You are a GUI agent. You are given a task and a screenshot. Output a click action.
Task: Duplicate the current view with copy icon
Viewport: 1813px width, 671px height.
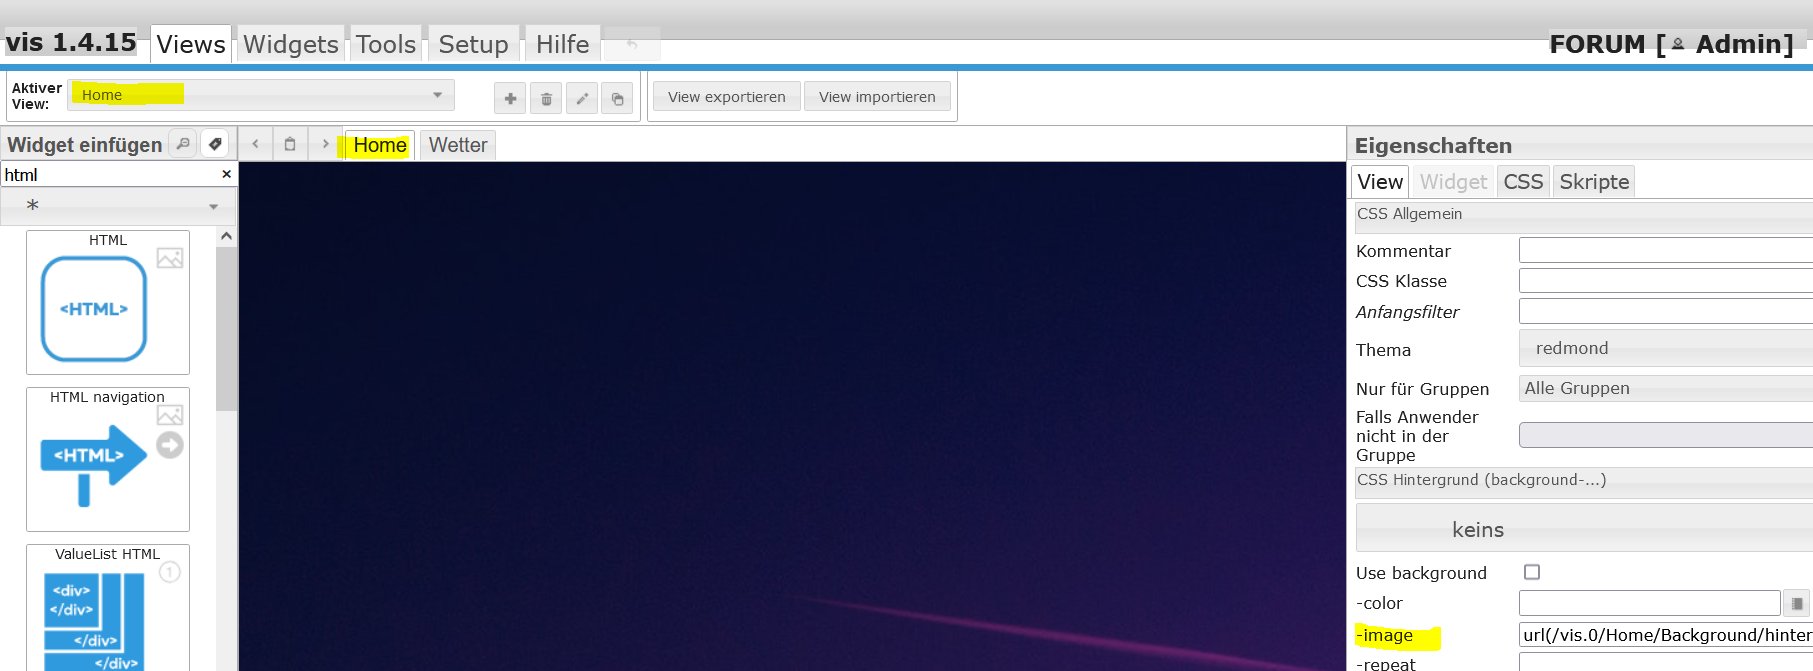[617, 98]
